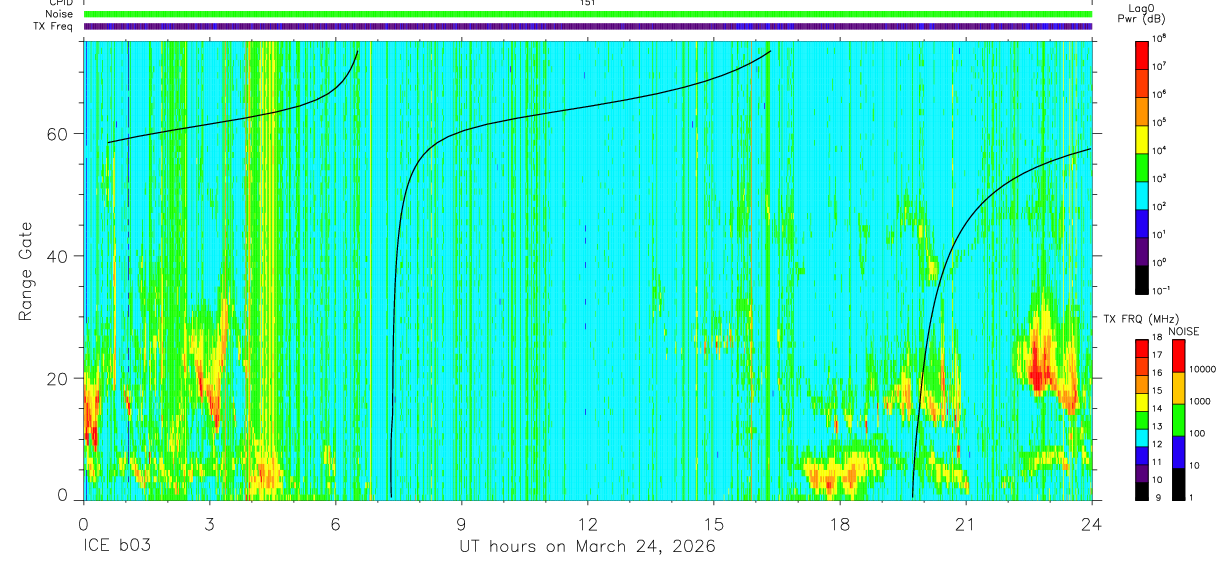1228x567 pixels.
Task: Click the UT hours on March 24, 2026 title
Action: coord(588,547)
